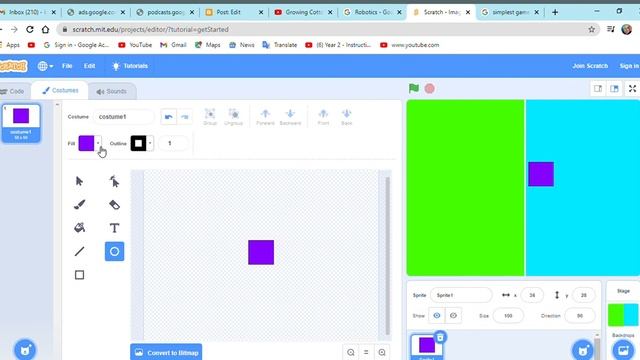Click the Redo arrow button
This screenshot has height=360, width=640.
click(x=184, y=117)
